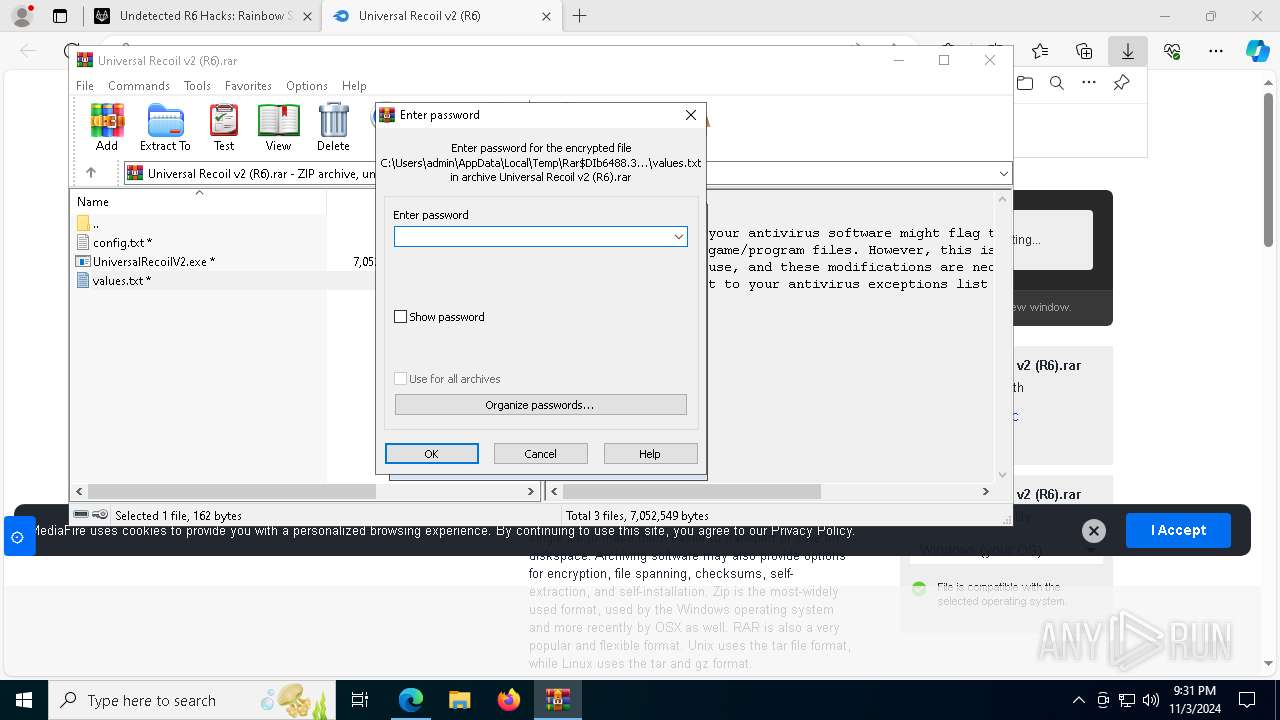Pin the downloads flyout with pin icon
Screen dimensions: 1280x720
tap(1121, 83)
